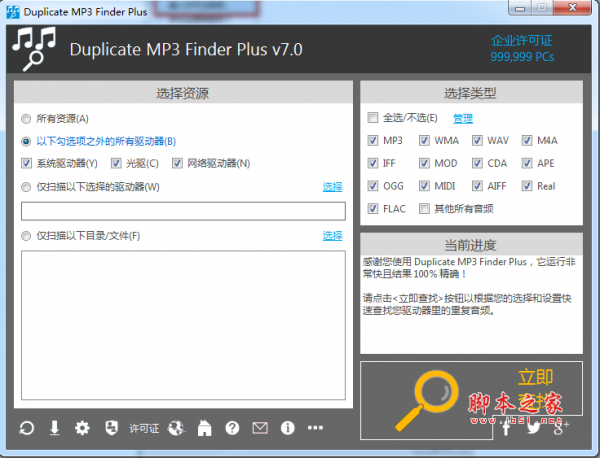This screenshot has height=458, width=600.
Task: Click the 选择类型 panel header
Action: [x=471, y=93]
